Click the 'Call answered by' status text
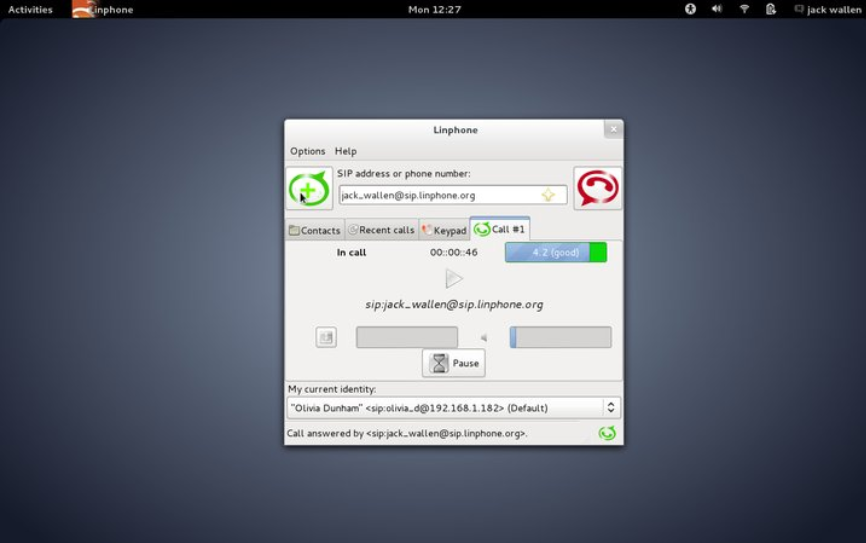The width and height of the screenshot is (866, 543). click(x=407, y=433)
